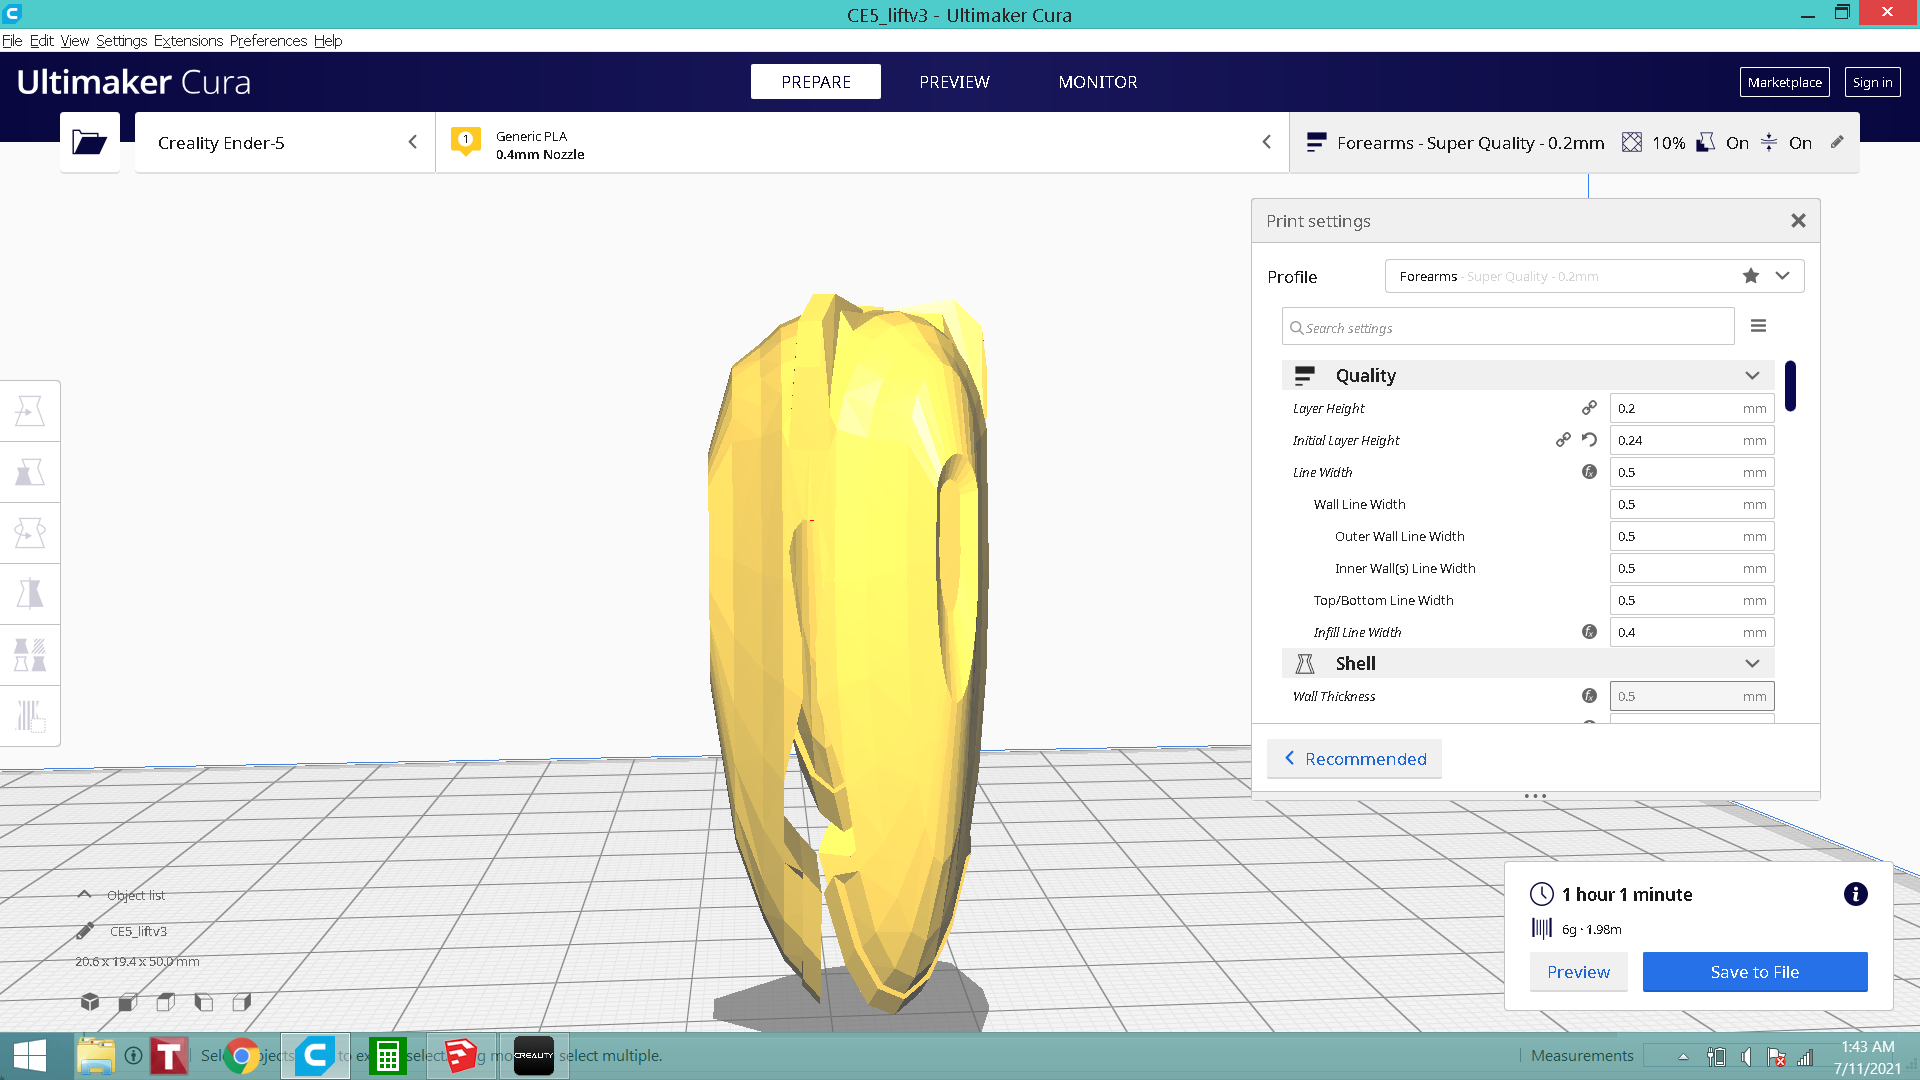Select the Move tool in left toolbar
Viewport: 1920px width, 1080px height.
click(x=30, y=411)
